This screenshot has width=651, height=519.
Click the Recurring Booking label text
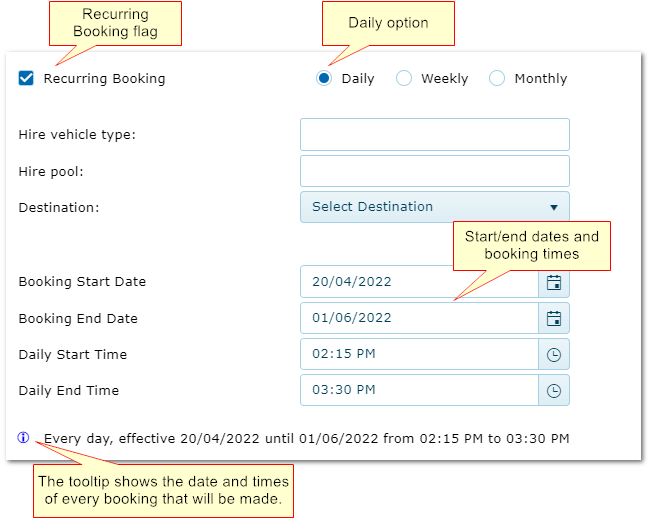click(104, 78)
